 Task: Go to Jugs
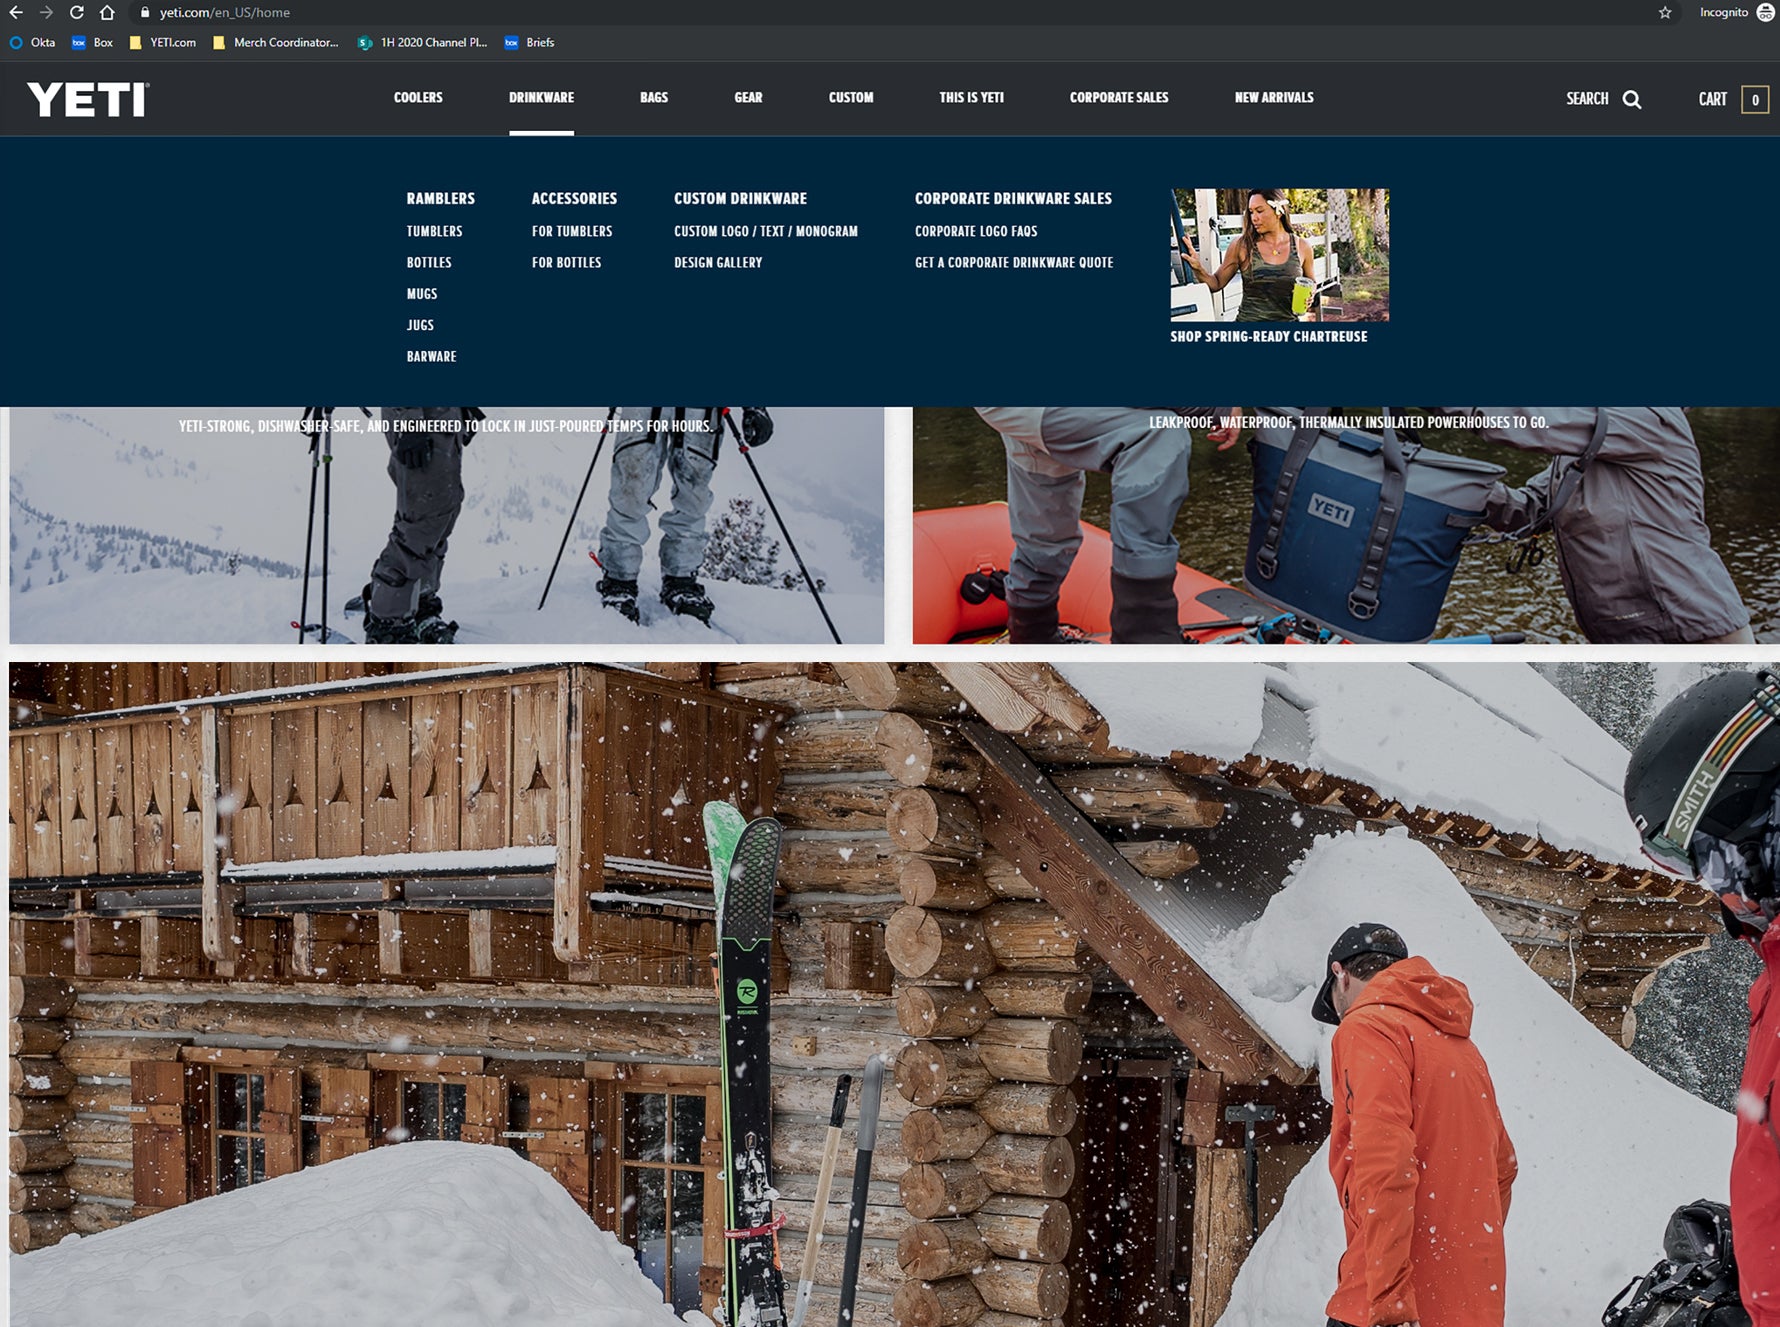tap(420, 325)
